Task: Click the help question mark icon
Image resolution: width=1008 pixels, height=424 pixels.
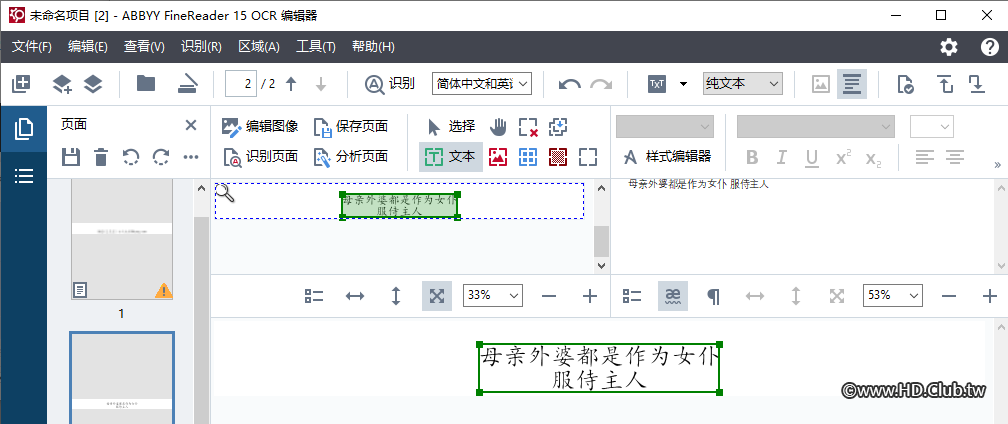Action: tap(989, 47)
